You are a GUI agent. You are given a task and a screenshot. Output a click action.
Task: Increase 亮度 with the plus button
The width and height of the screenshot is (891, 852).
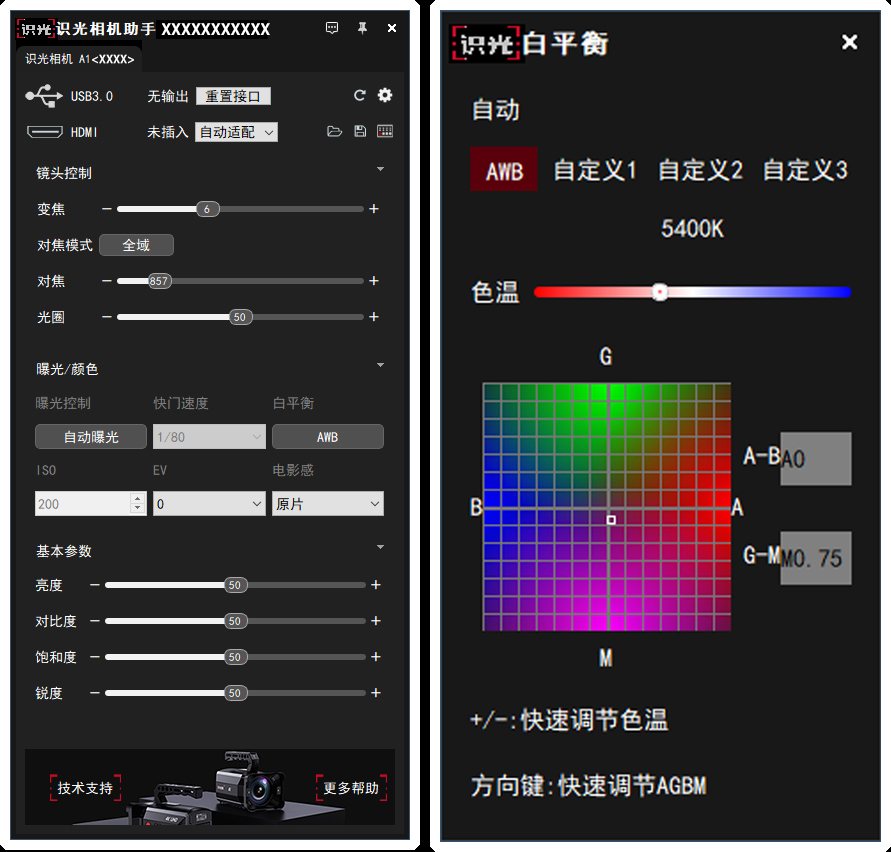(376, 585)
